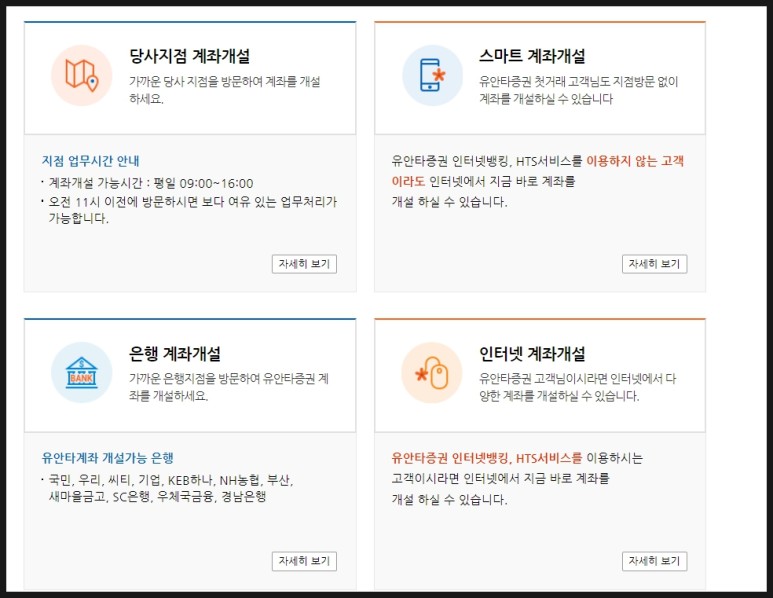Select the 인터넷 계좌개설 heading
The height and width of the screenshot is (598, 773).
coord(532,353)
